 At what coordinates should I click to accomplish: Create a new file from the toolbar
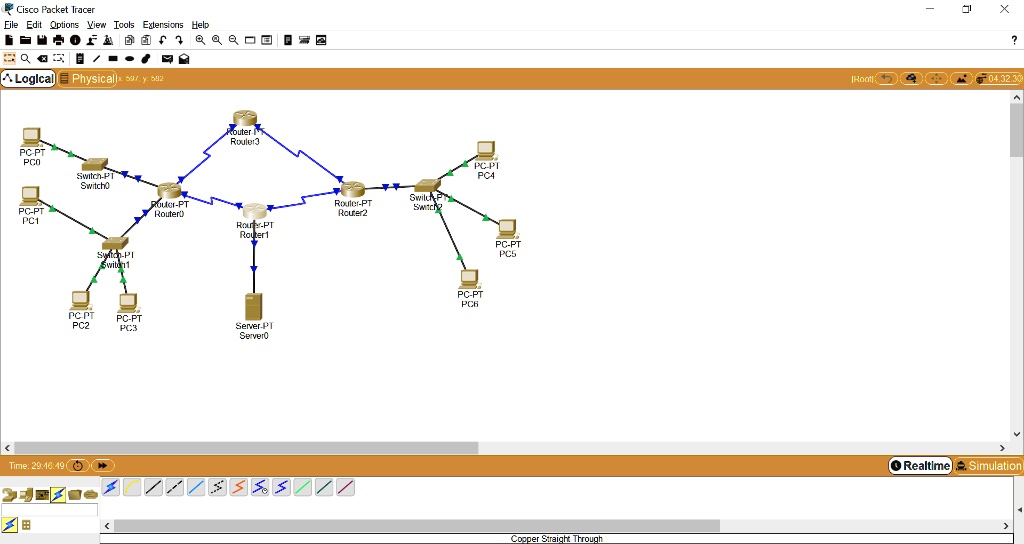(x=9, y=40)
